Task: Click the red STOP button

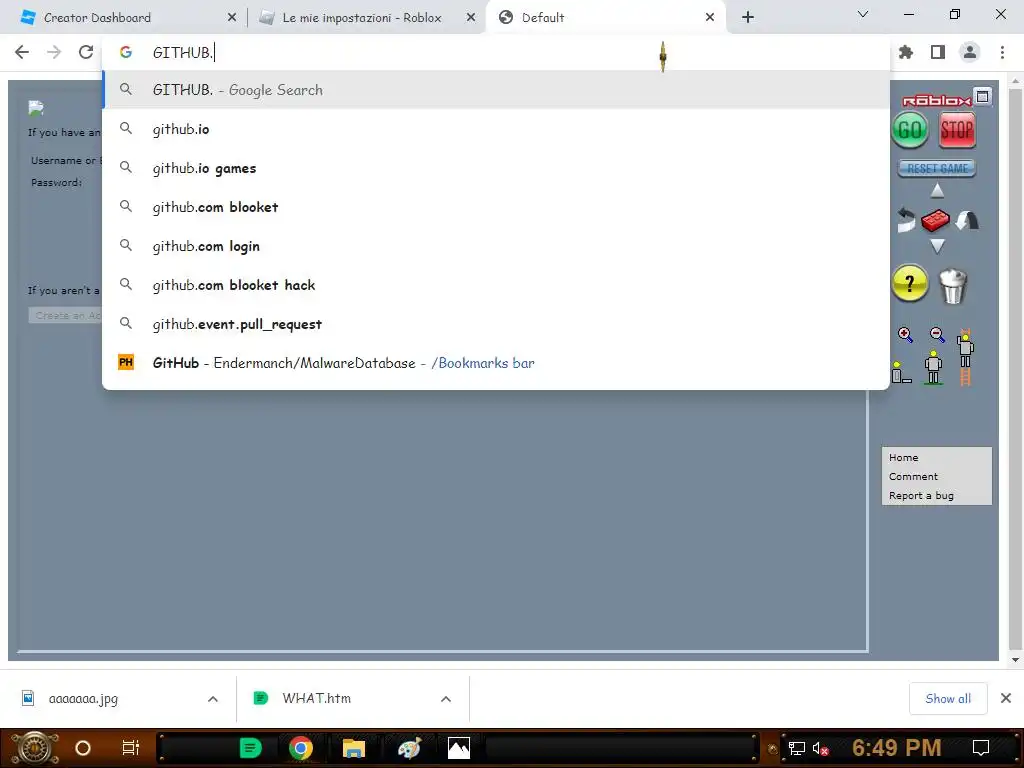Action: (x=957, y=130)
